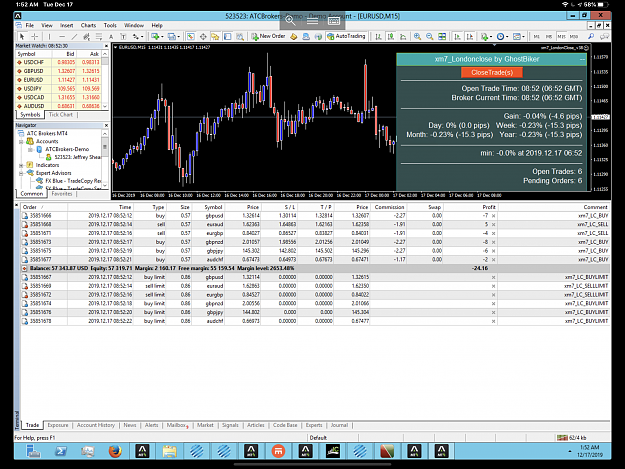Open Firefox from the taskbar
Screen dimensions: 625x469
click(115, 451)
